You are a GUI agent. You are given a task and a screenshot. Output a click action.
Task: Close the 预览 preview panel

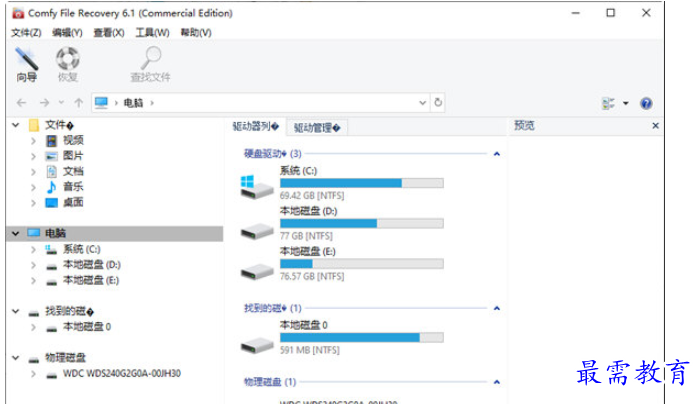point(655,126)
